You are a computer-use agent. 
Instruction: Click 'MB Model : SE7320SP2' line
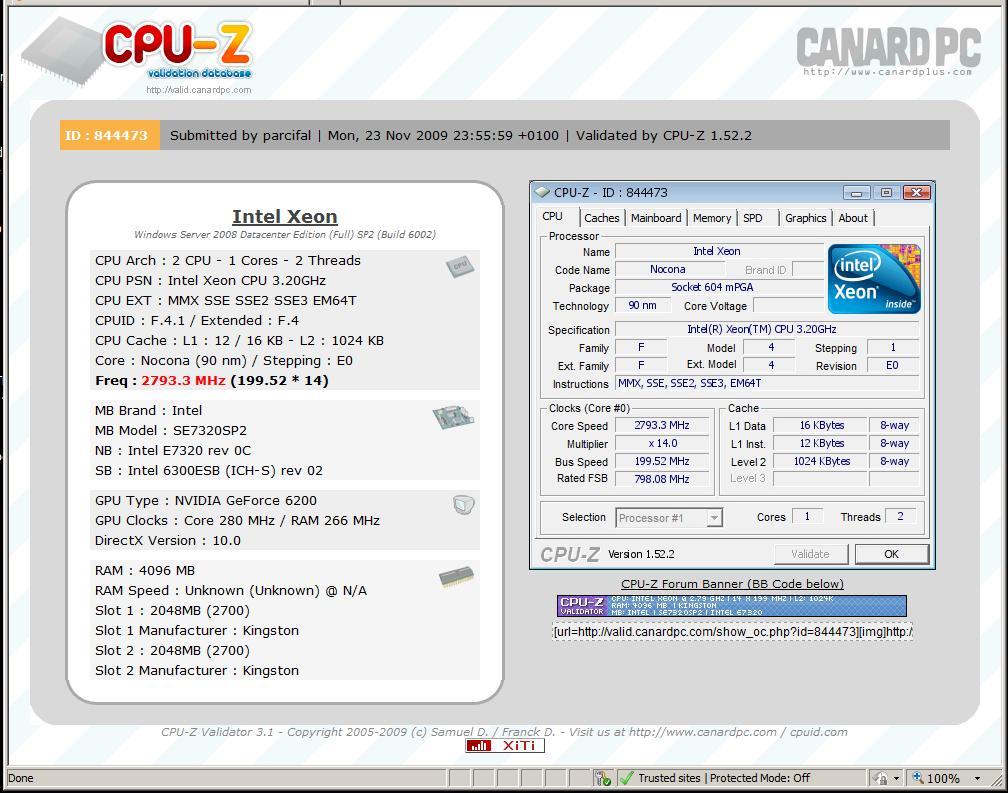pyautogui.click(x=171, y=431)
